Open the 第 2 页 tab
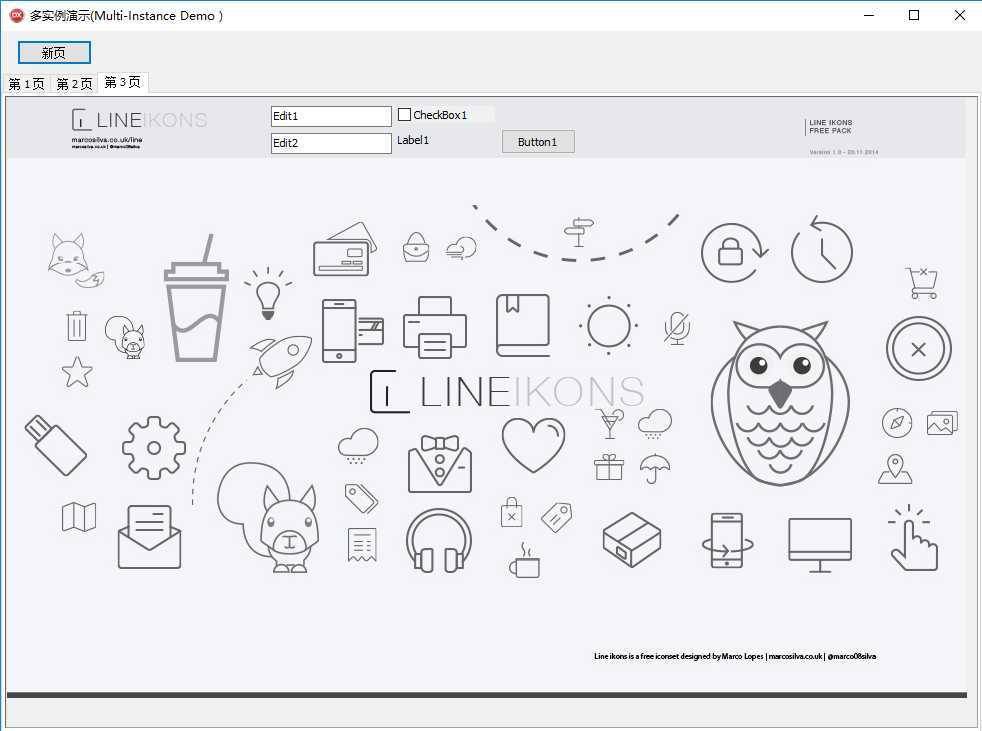The width and height of the screenshot is (982, 731). [x=75, y=84]
